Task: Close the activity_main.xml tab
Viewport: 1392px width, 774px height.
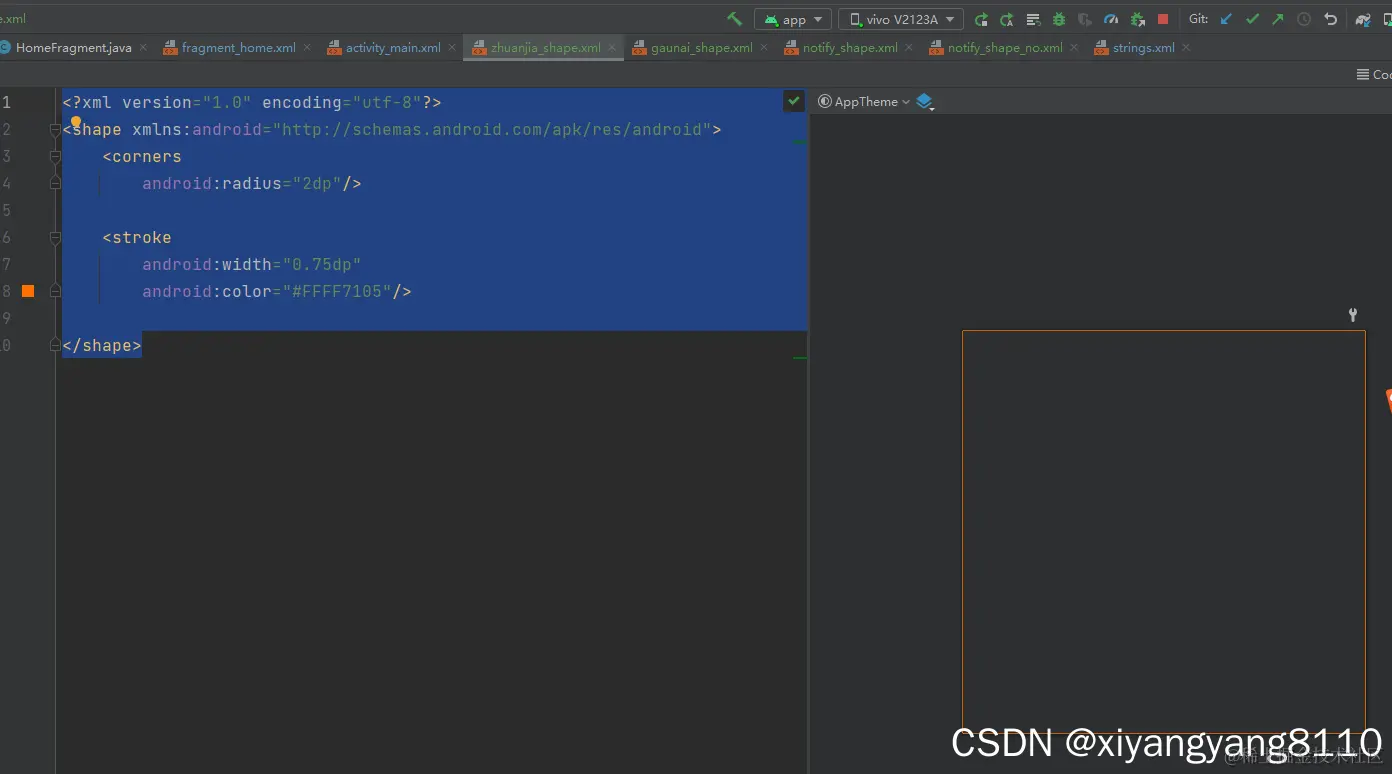Action: (452, 47)
